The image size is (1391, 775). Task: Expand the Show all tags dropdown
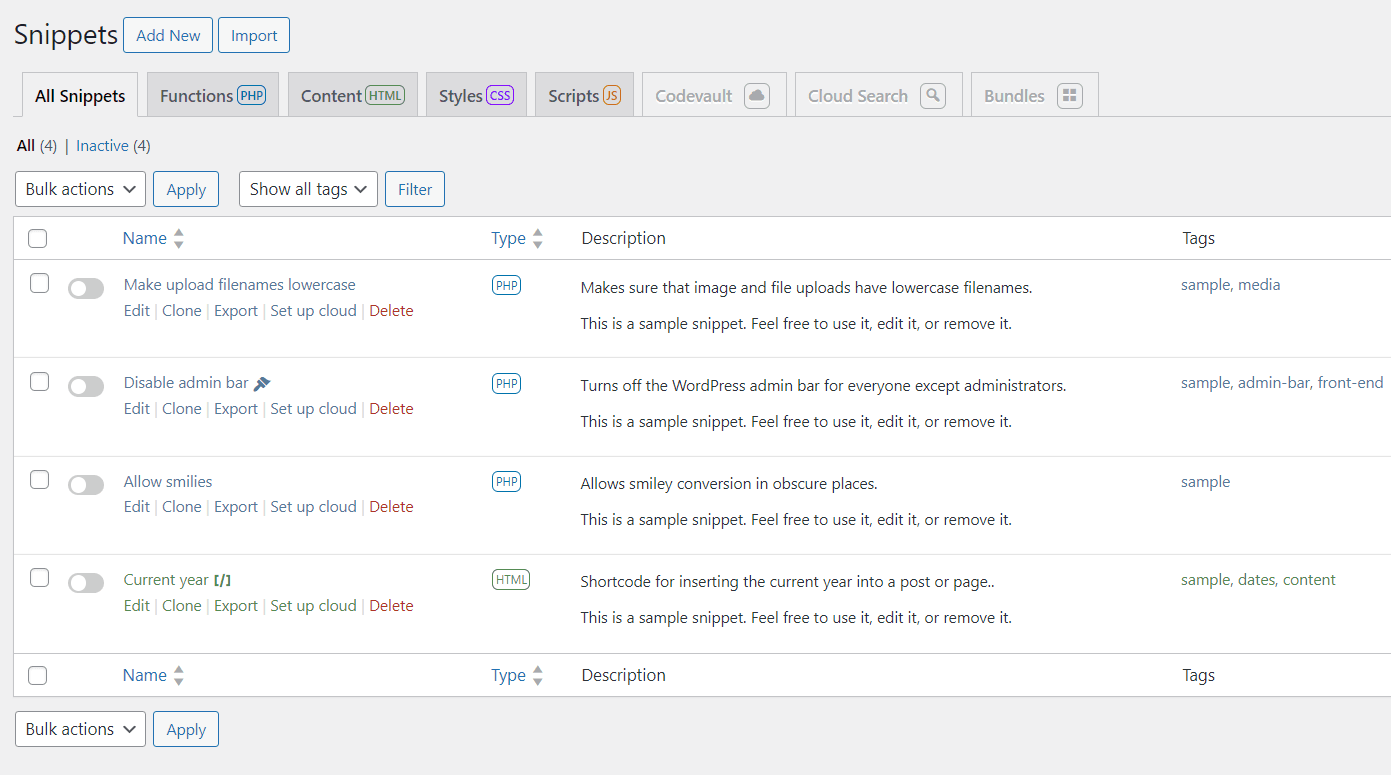308,189
